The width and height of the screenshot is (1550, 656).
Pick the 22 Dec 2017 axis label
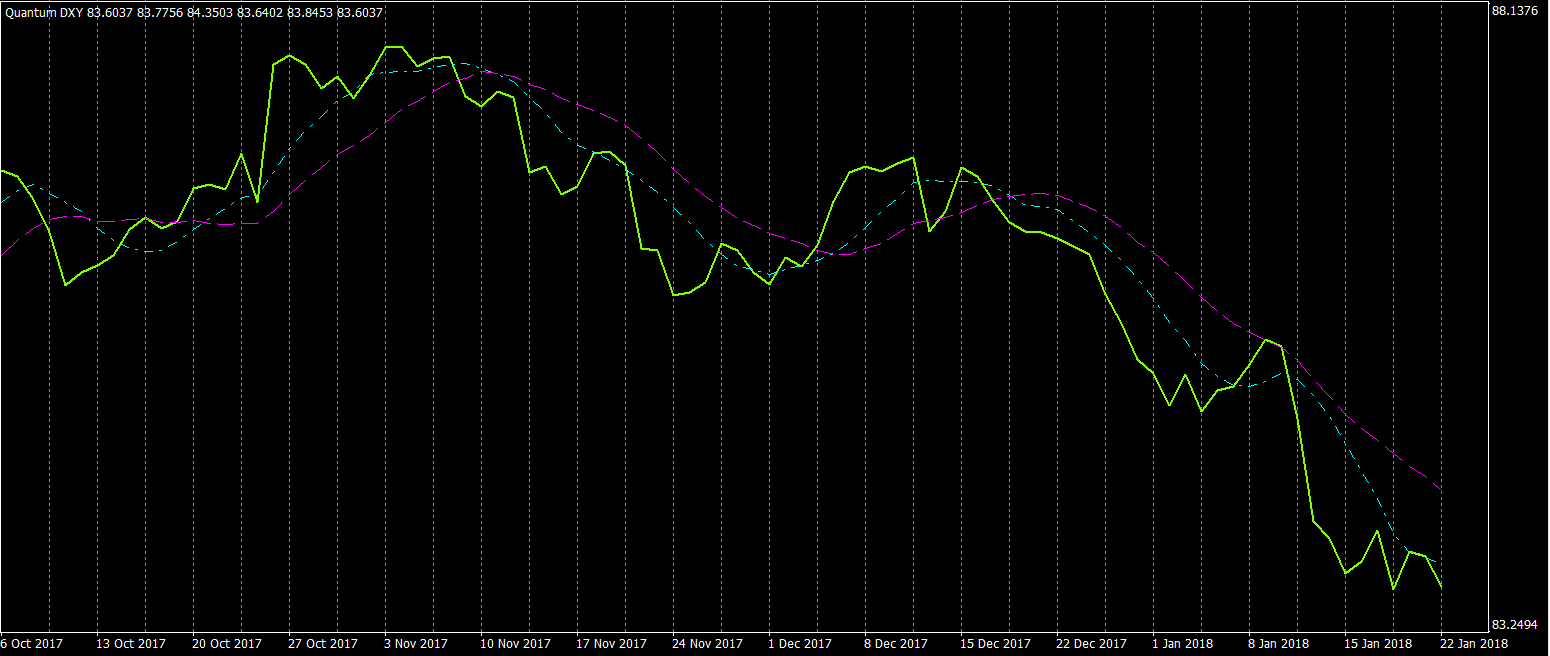[x=1091, y=644]
